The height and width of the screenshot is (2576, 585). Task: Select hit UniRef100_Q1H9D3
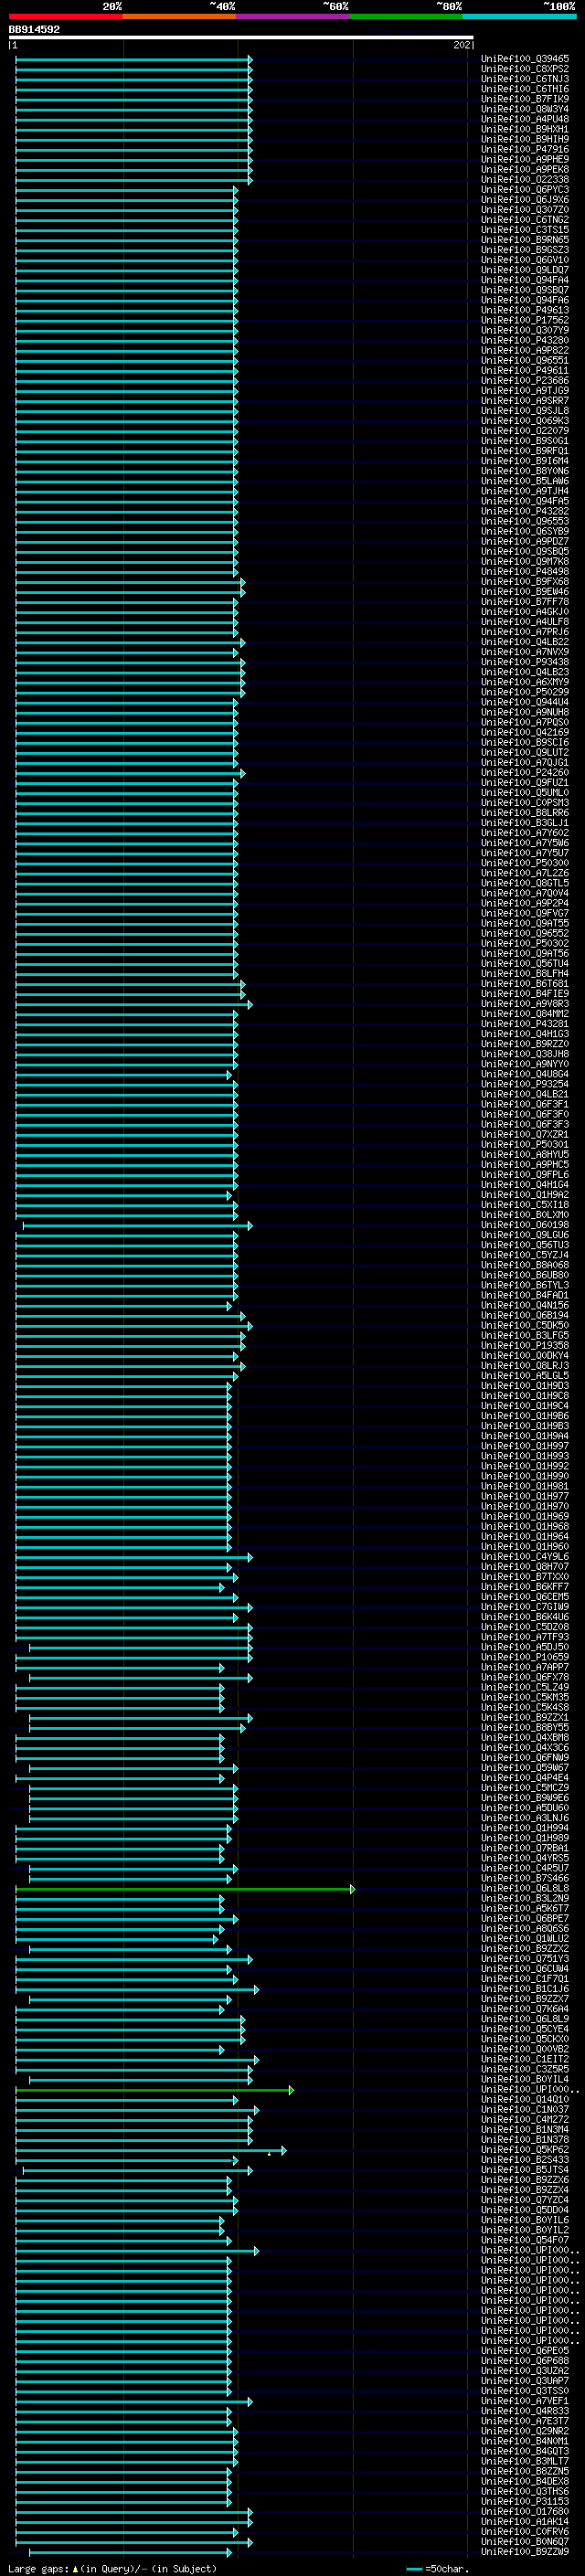(525, 1386)
